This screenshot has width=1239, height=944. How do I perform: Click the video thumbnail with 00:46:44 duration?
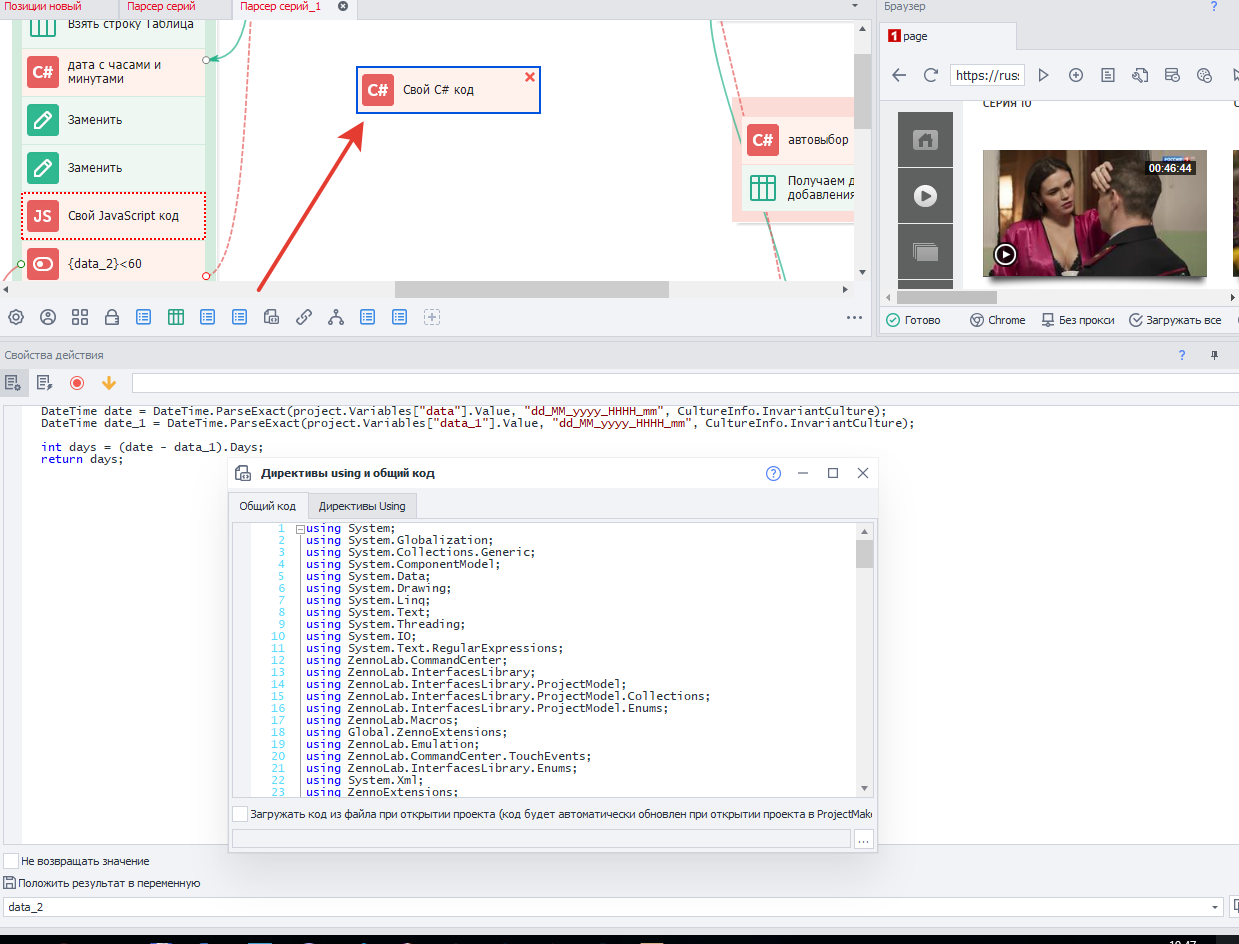pos(1094,213)
